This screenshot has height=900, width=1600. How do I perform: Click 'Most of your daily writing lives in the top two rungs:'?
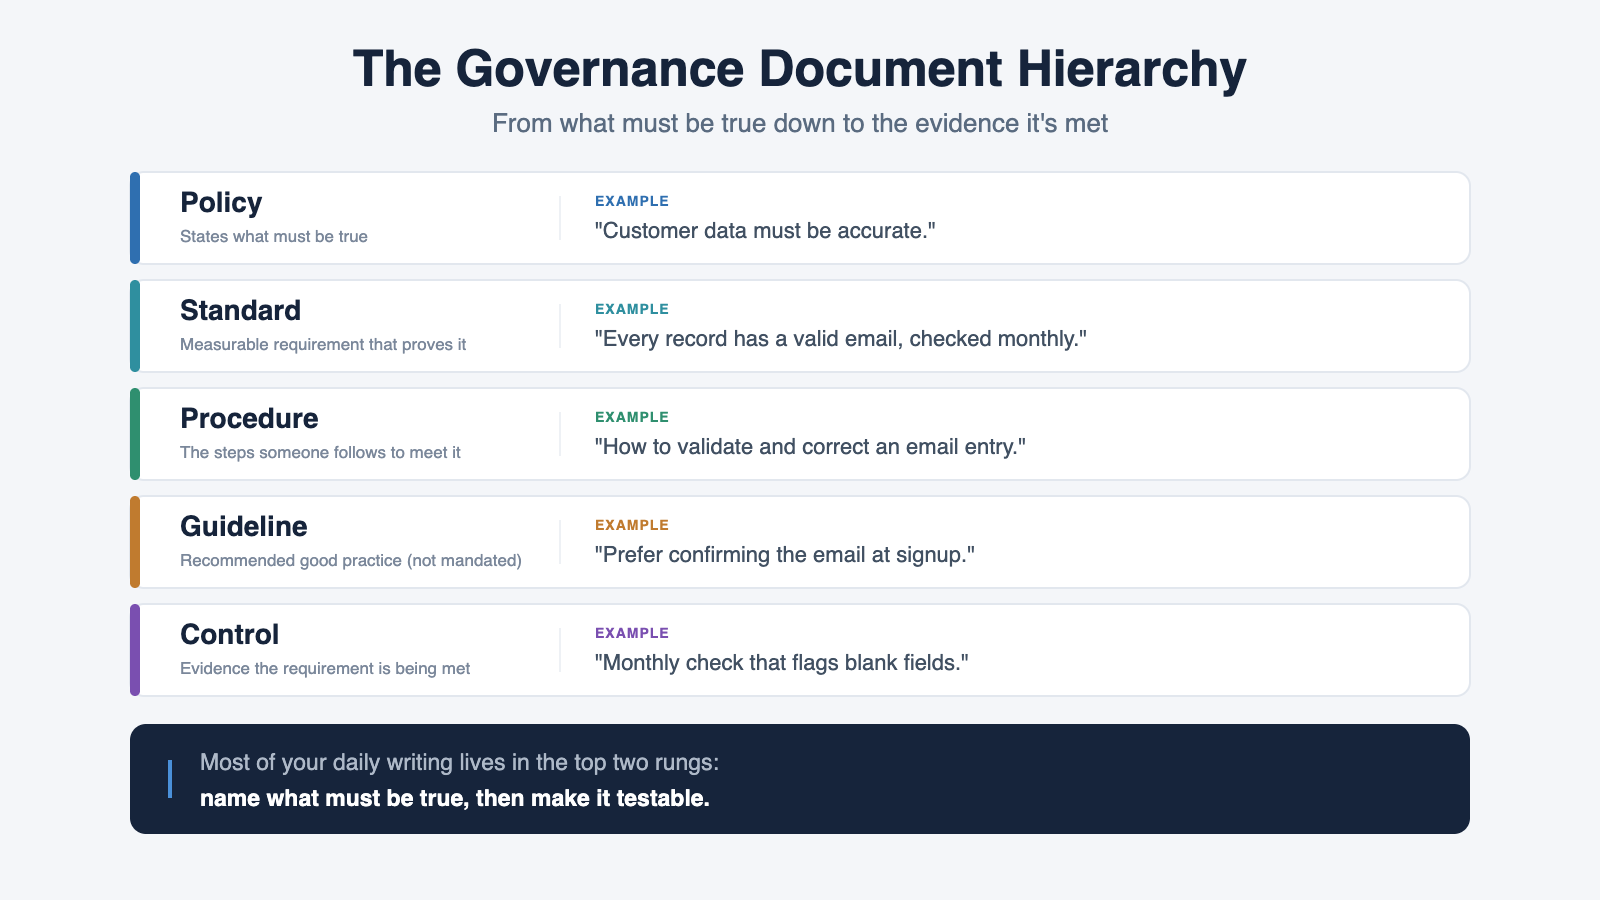click(459, 762)
